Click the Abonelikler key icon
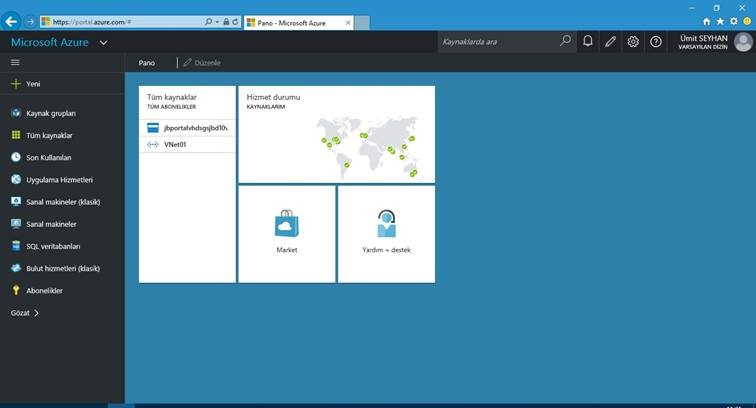This screenshot has width=756, height=408. [x=16, y=290]
